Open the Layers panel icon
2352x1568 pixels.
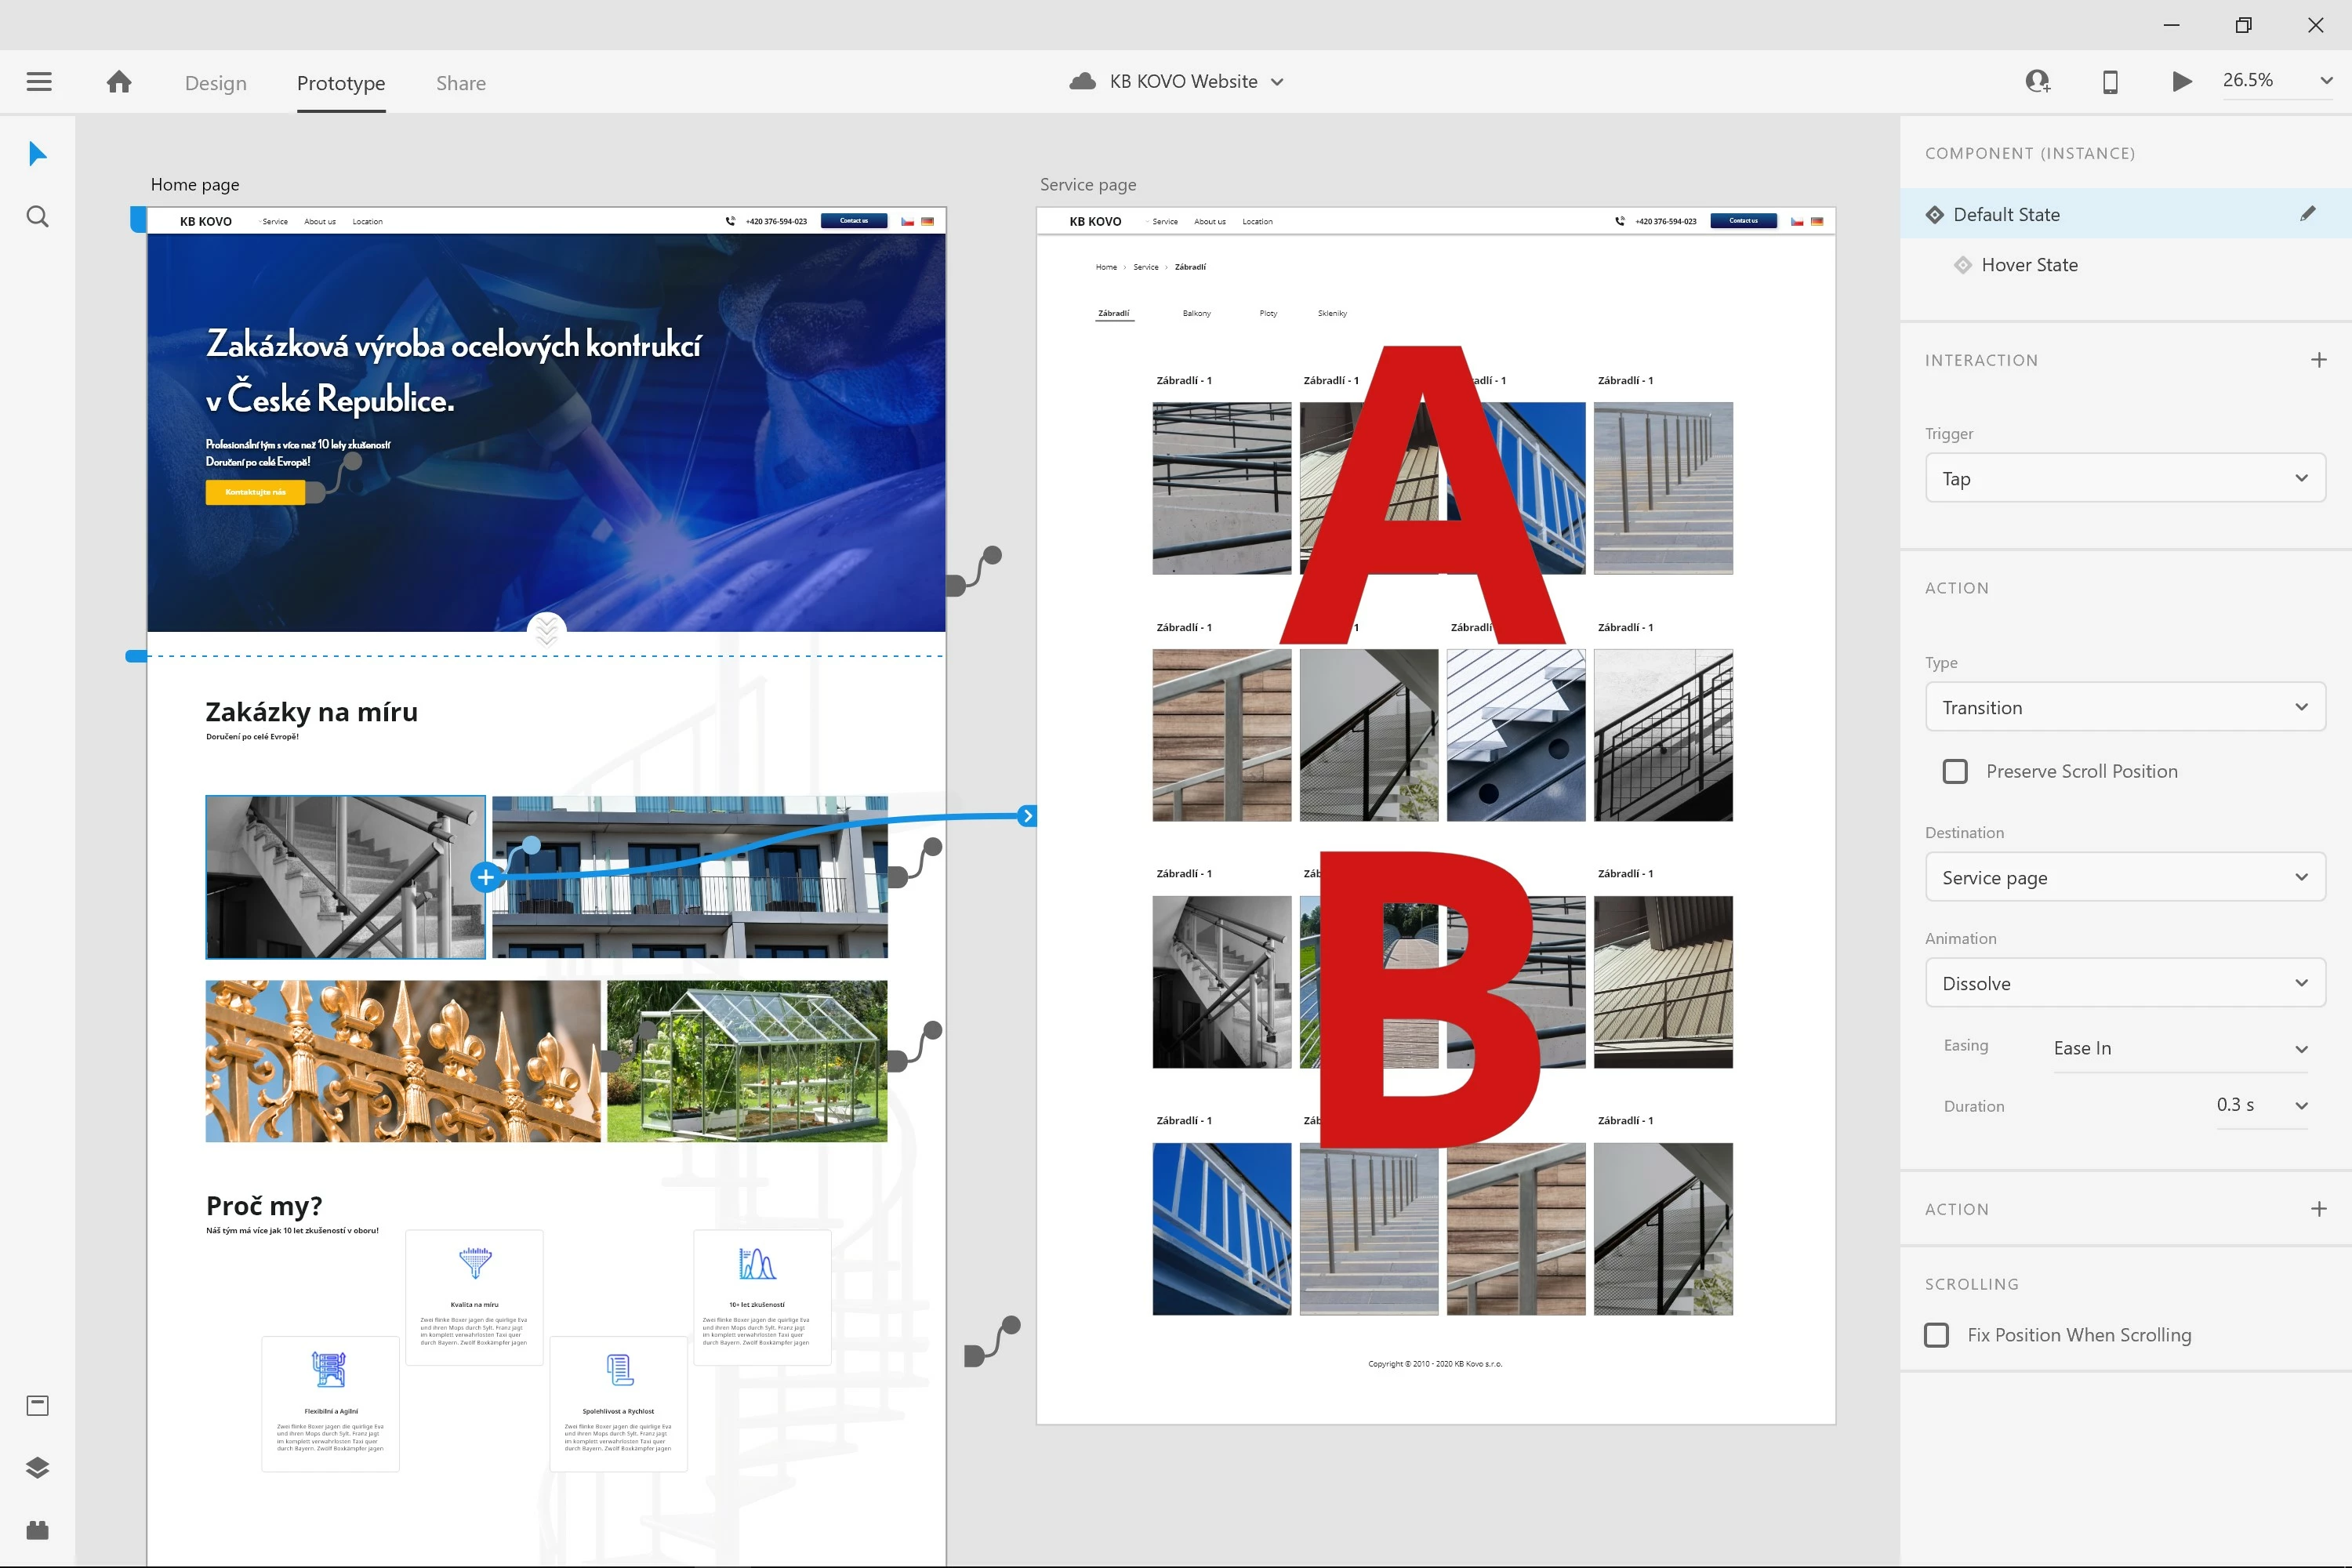[x=37, y=1467]
